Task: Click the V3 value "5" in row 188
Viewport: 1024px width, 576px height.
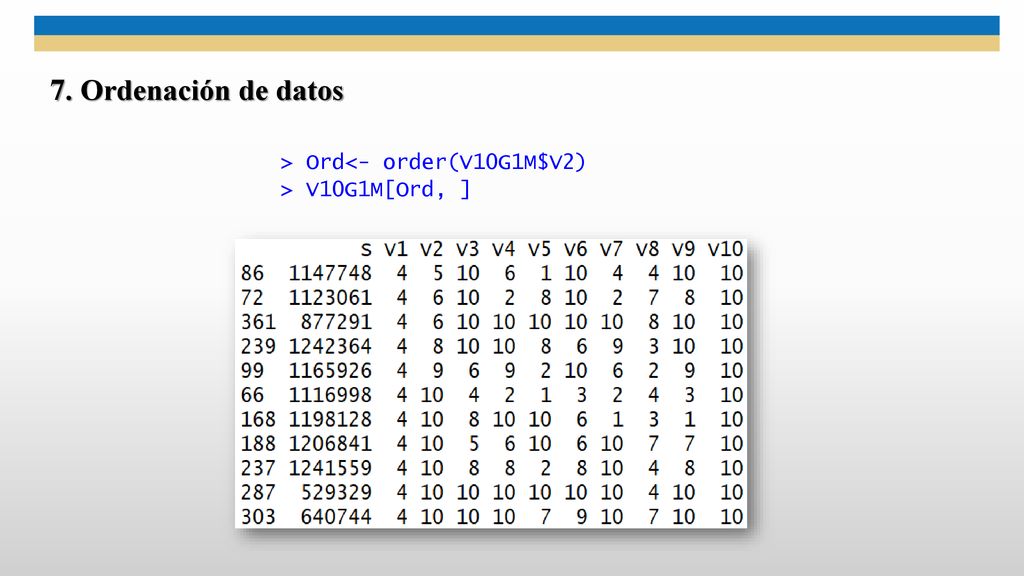Action: click(x=473, y=444)
